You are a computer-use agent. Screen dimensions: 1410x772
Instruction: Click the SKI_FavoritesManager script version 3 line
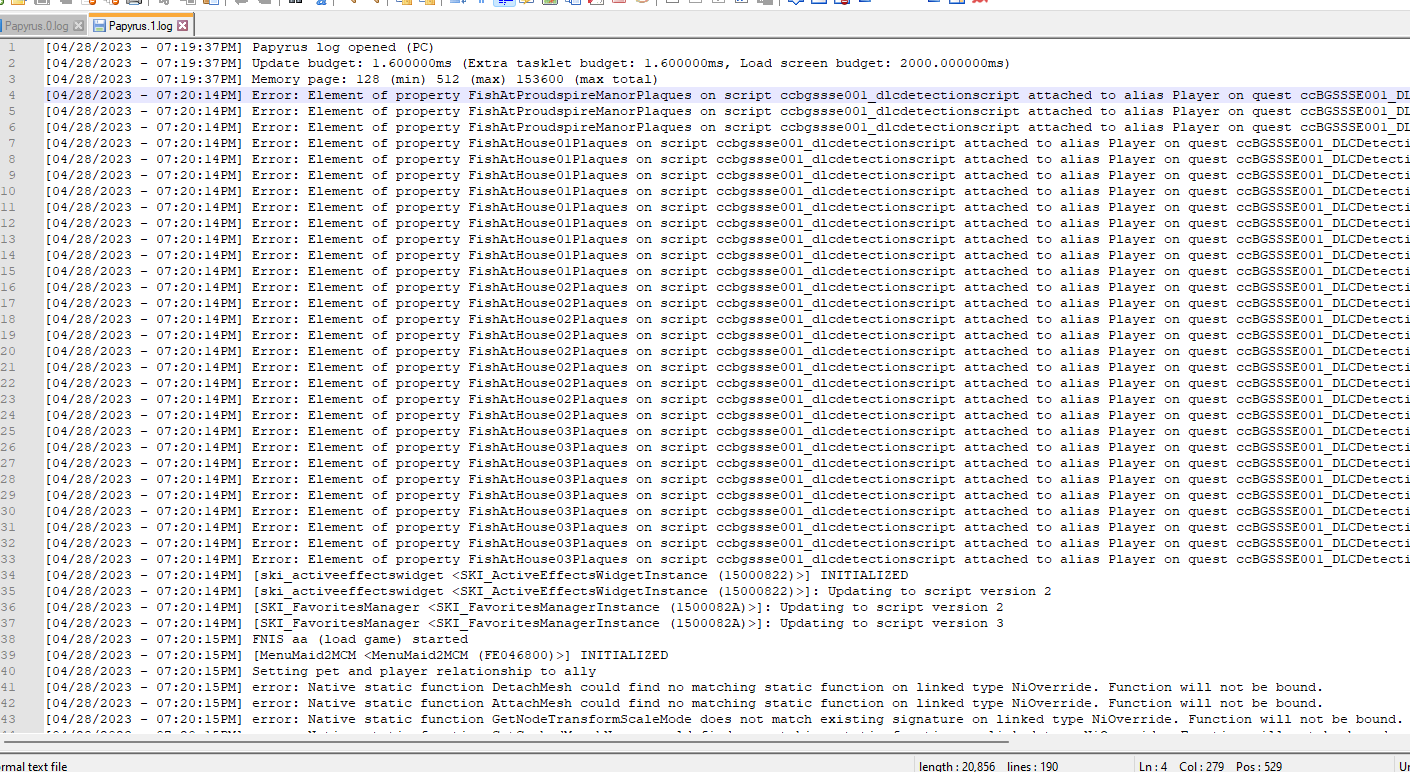click(524, 623)
